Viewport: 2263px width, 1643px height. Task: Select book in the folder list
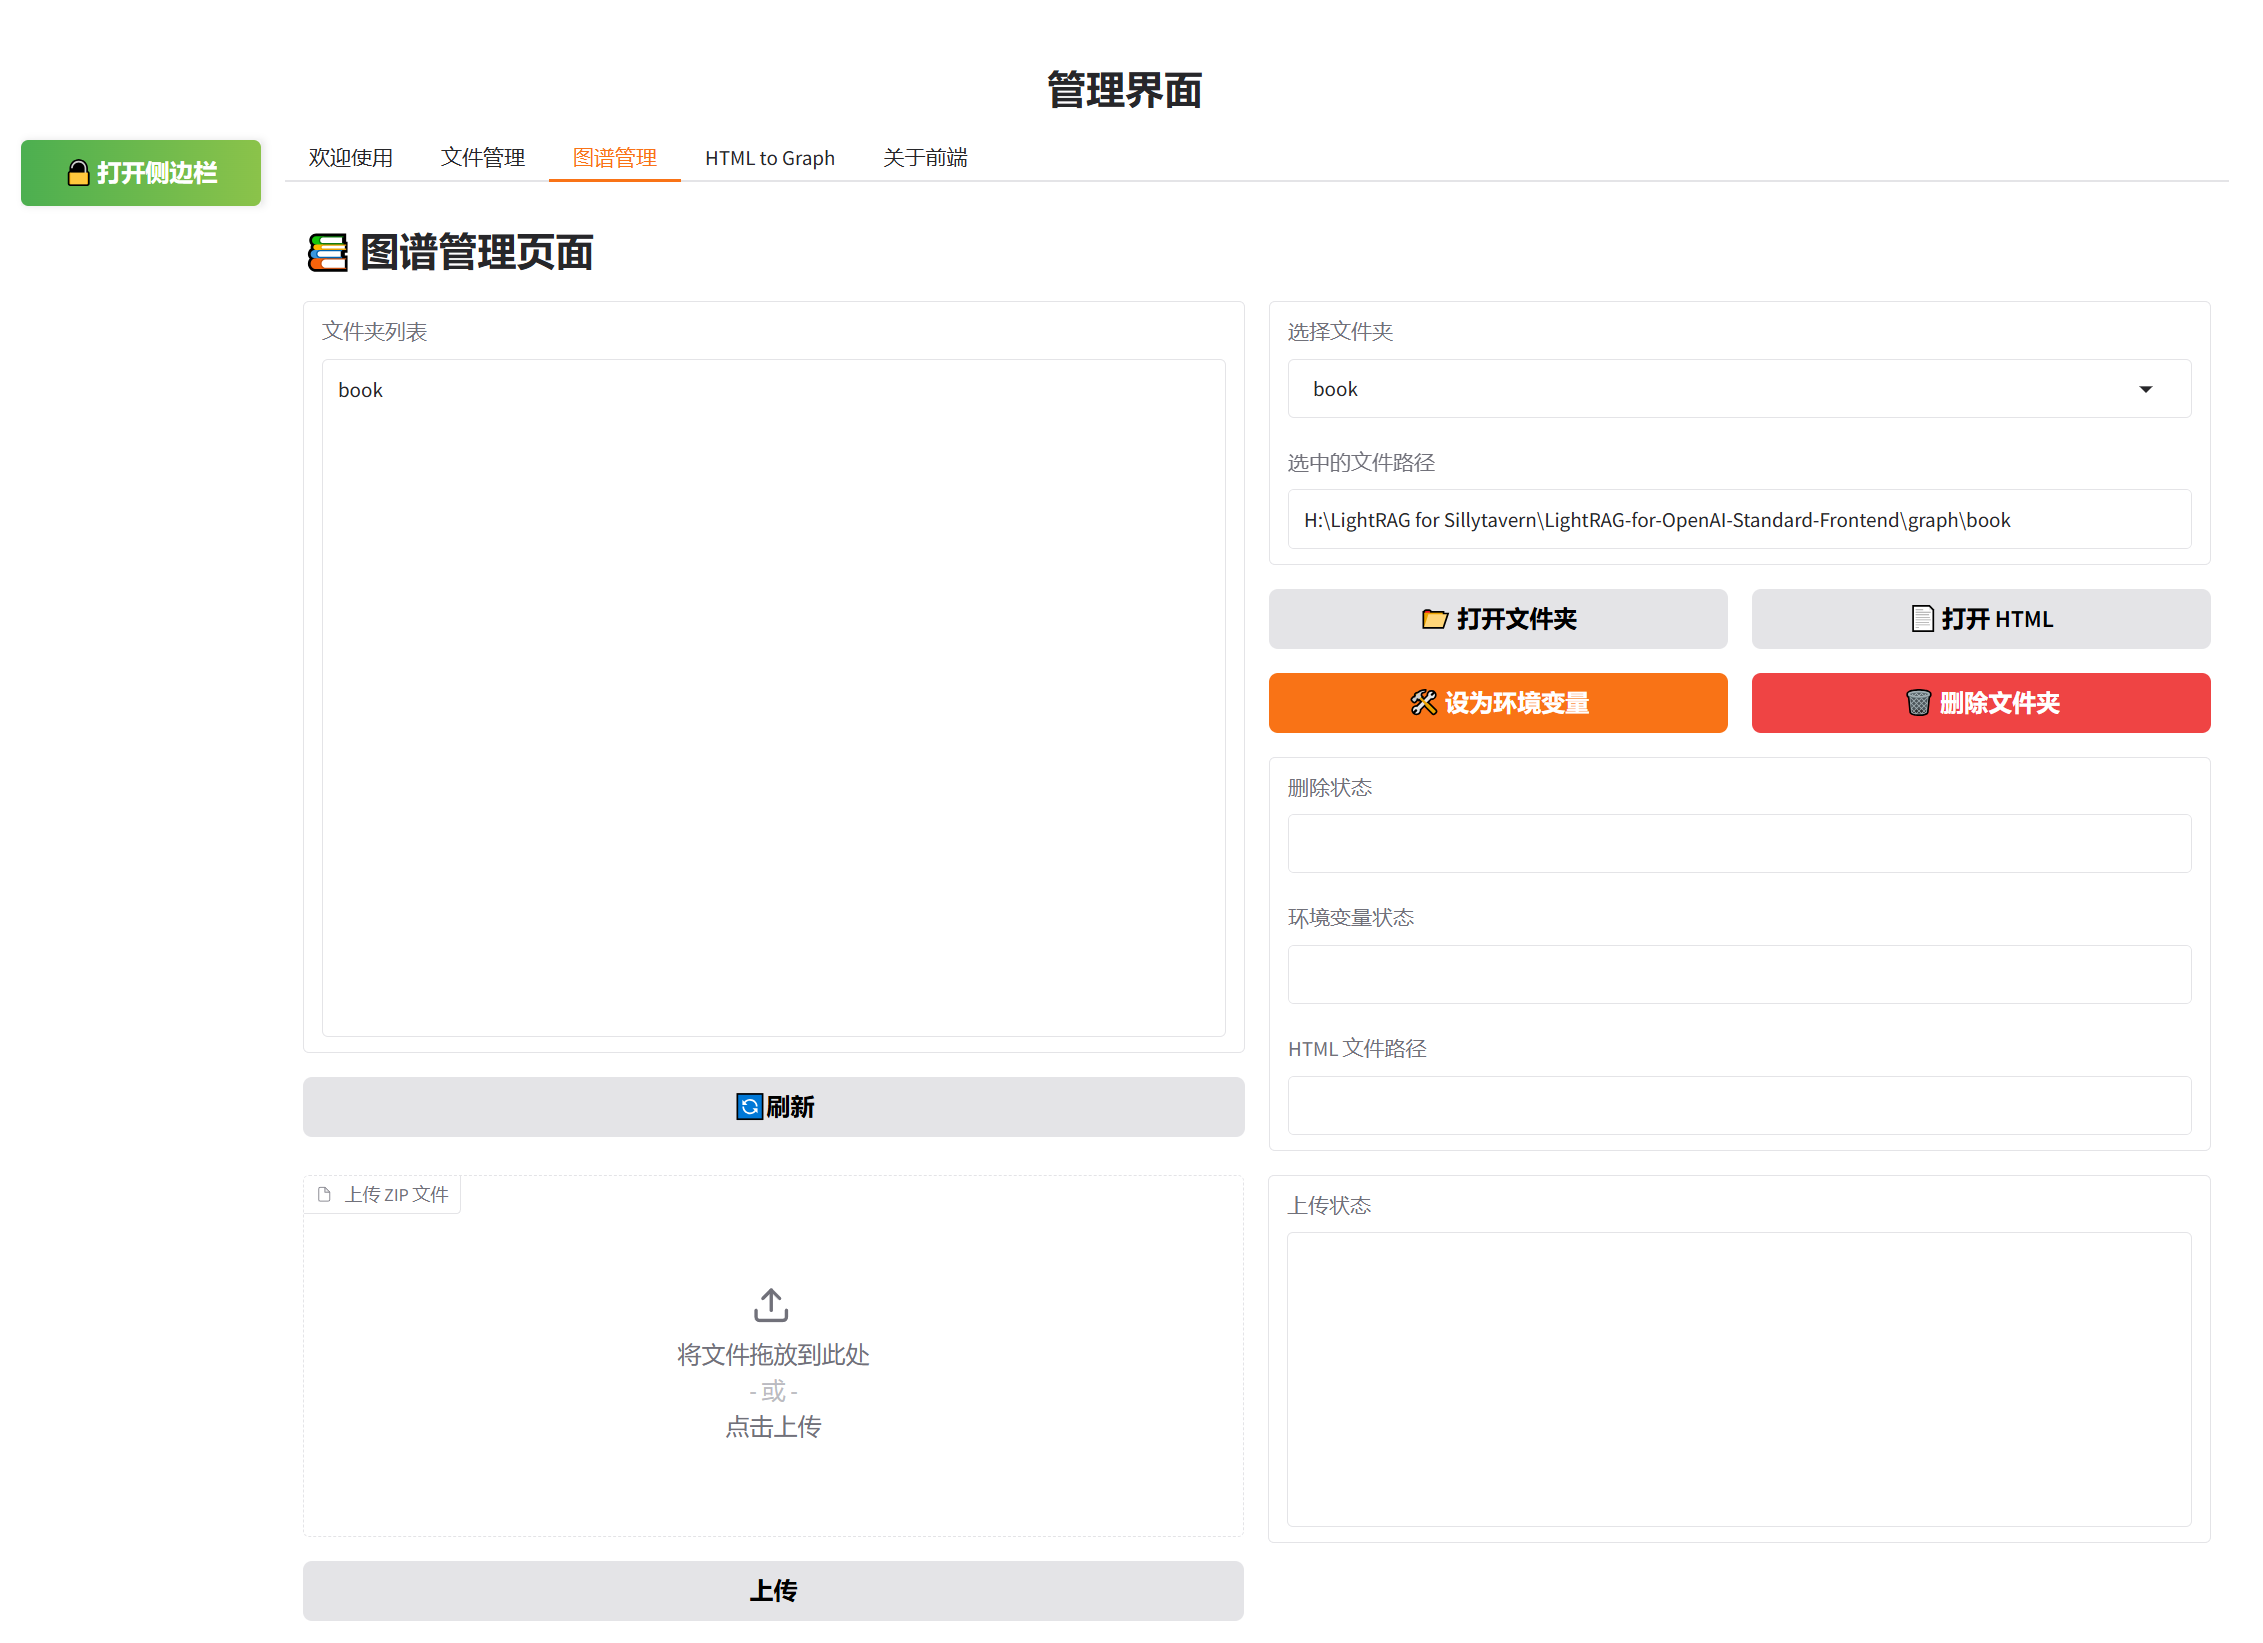pyautogui.click(x=360, y=389)
